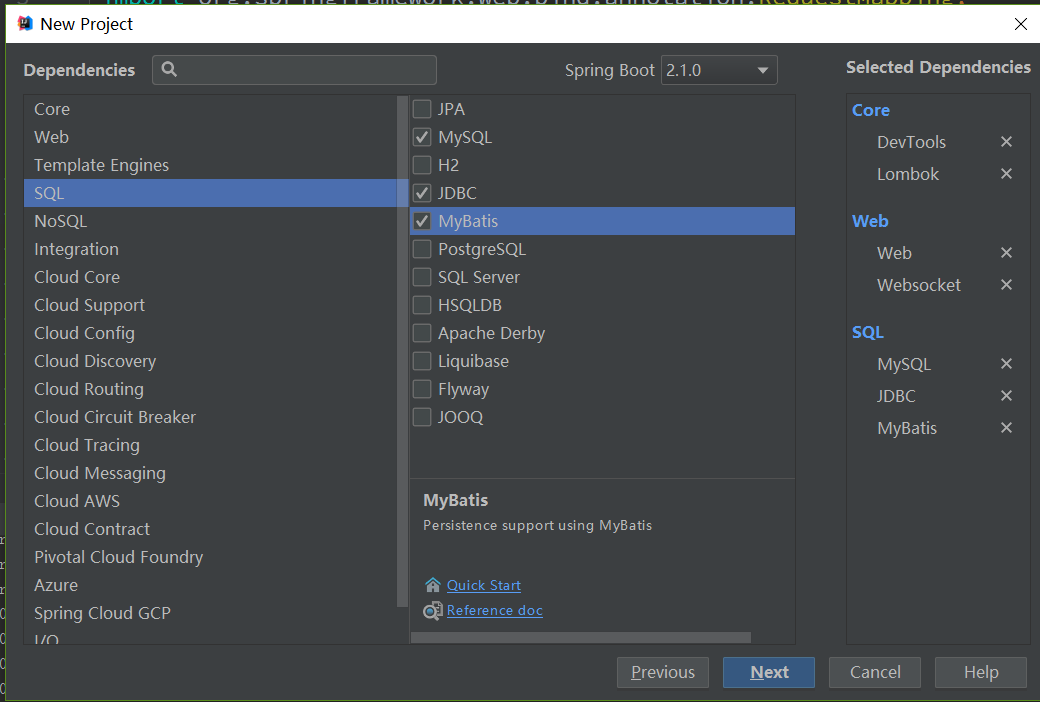This screenshot has height=702, width=1040.
Task: Open the Reference doc link
Action: point(495,610)
